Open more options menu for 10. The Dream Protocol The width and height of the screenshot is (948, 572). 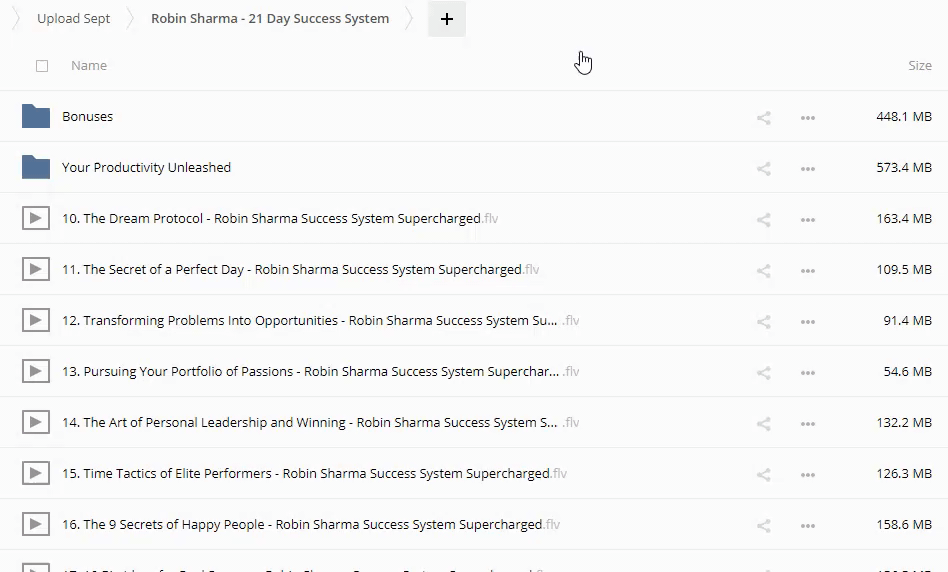[x=808, y=219]
